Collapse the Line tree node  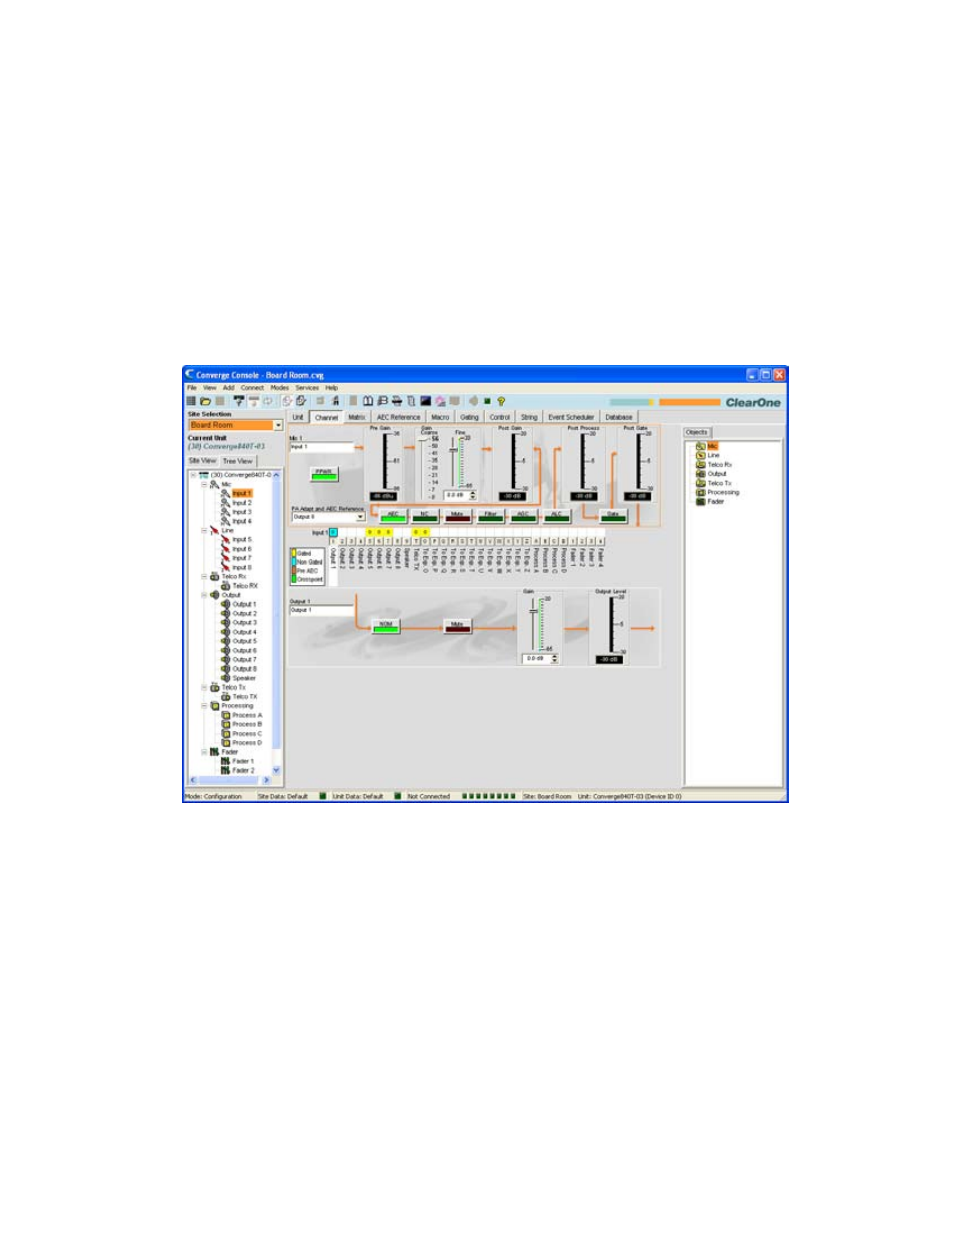pos(204,530)
